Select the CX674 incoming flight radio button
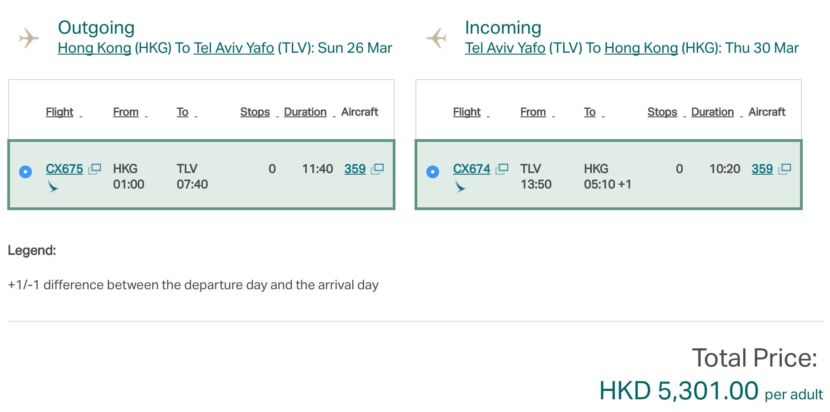The height and width of the screenshot is (412, 830). tap(433, 171)
